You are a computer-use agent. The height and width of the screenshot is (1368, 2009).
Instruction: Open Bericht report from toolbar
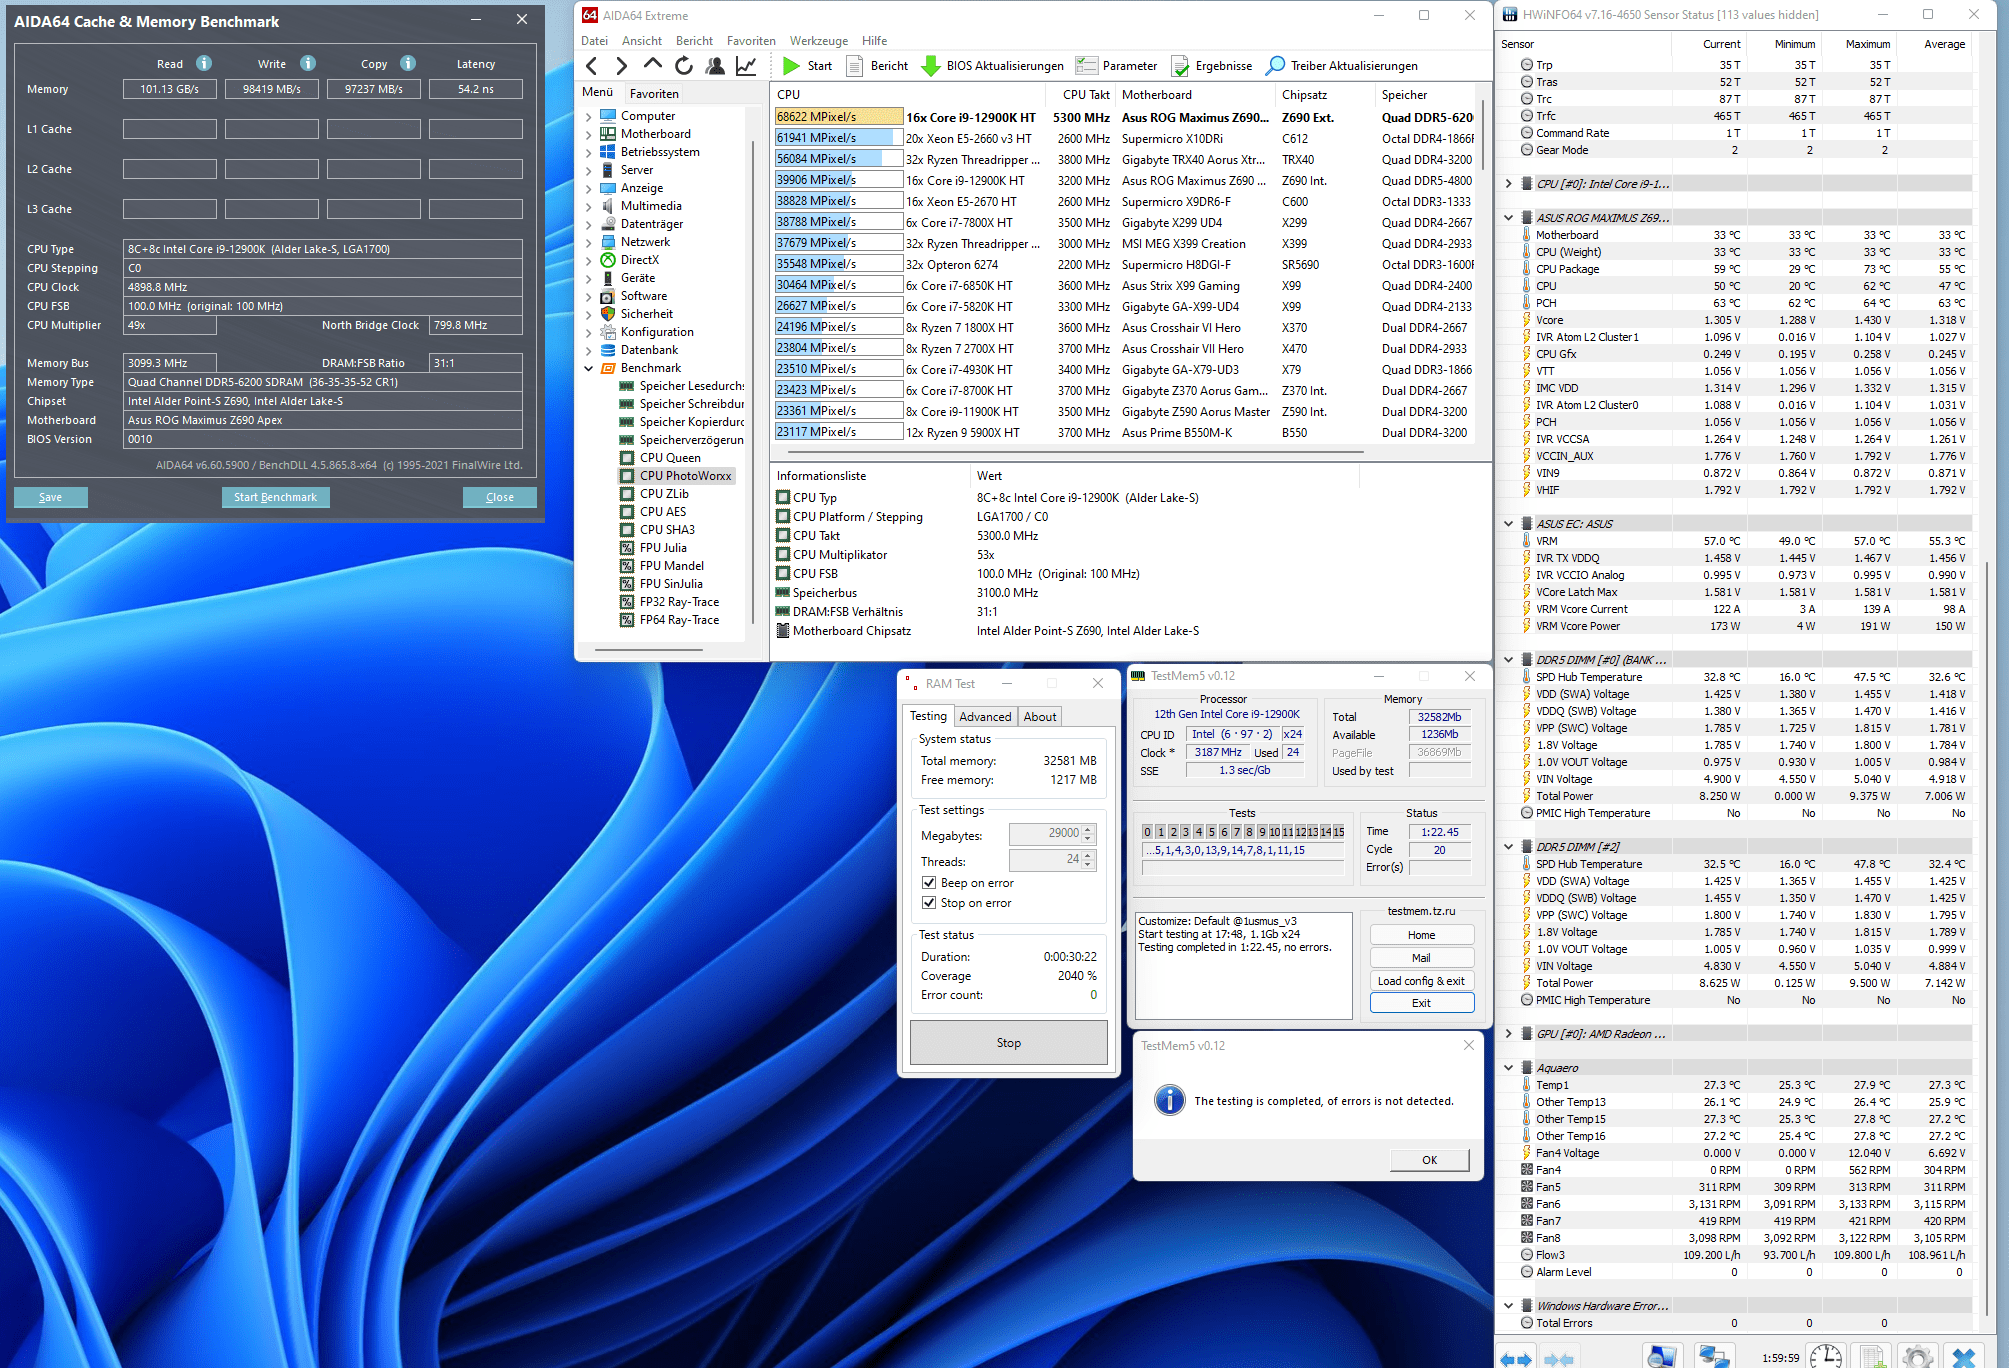coord(877,66)
